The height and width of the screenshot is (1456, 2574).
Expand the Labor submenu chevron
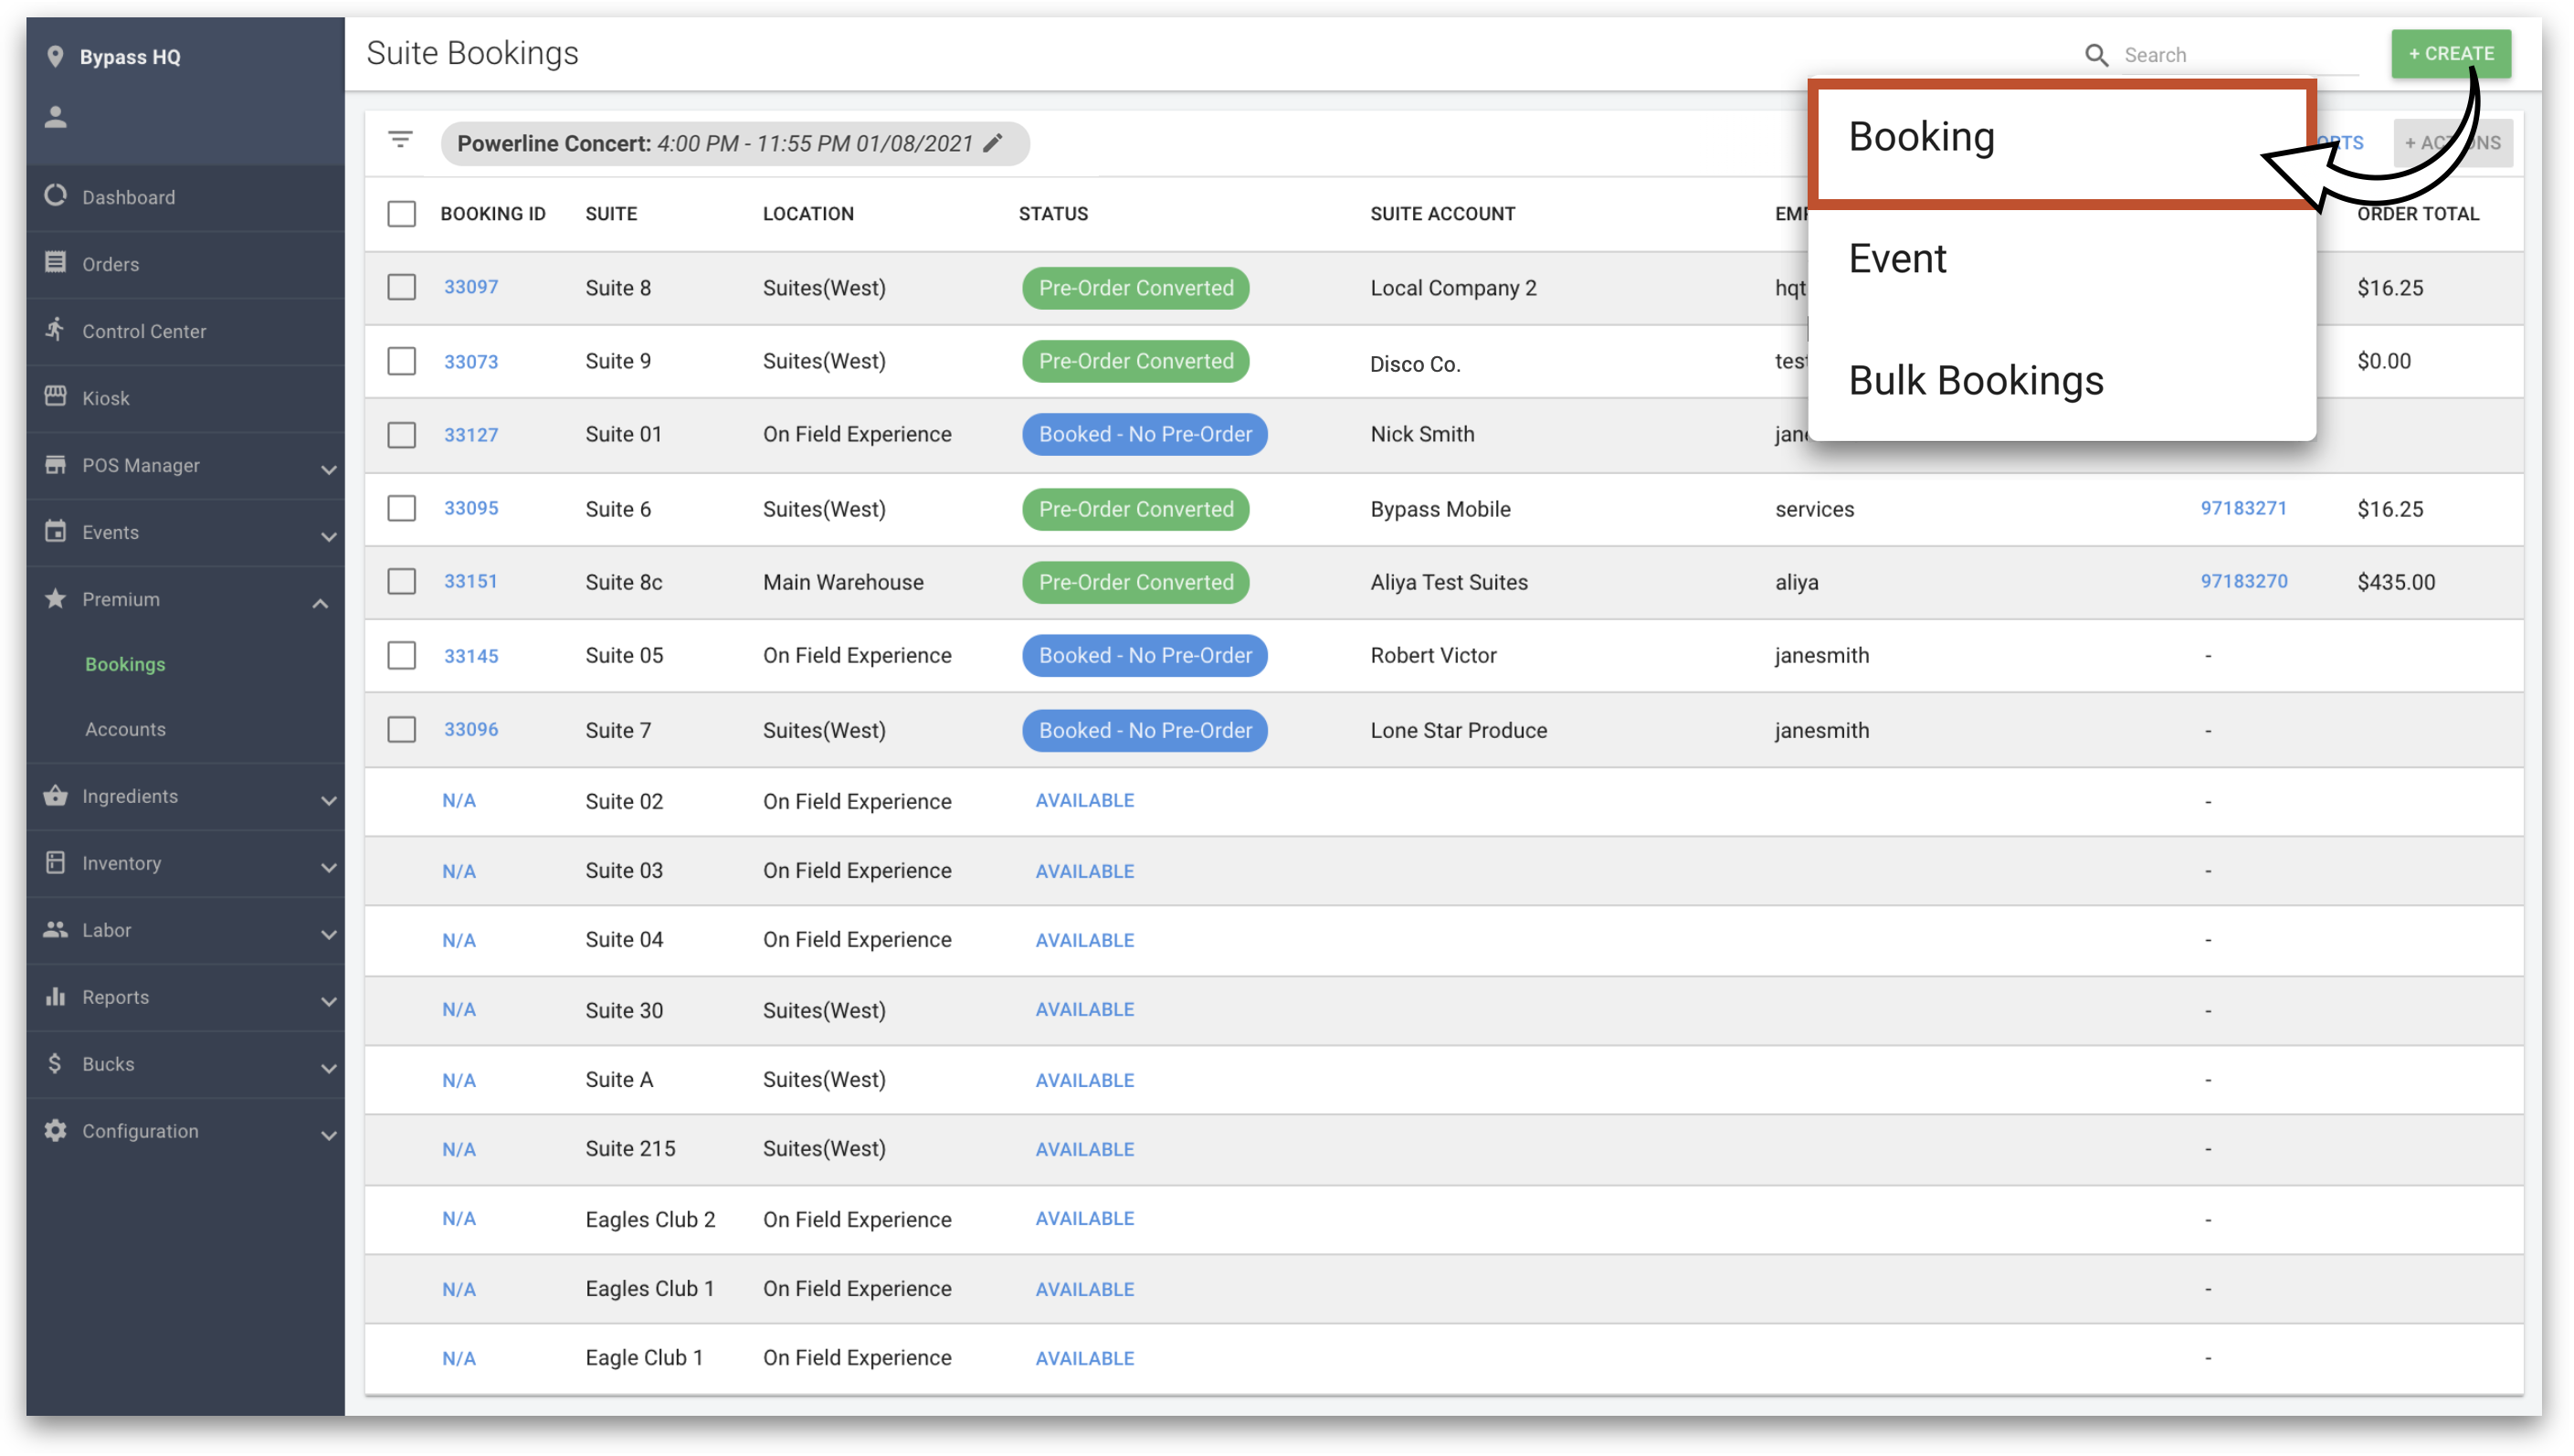click(x=328, y=934)
